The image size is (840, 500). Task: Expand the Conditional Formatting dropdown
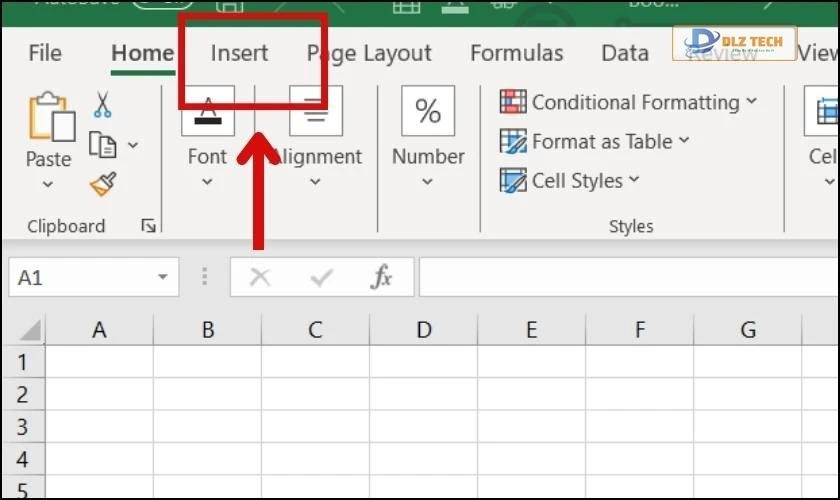pos(751,102)
